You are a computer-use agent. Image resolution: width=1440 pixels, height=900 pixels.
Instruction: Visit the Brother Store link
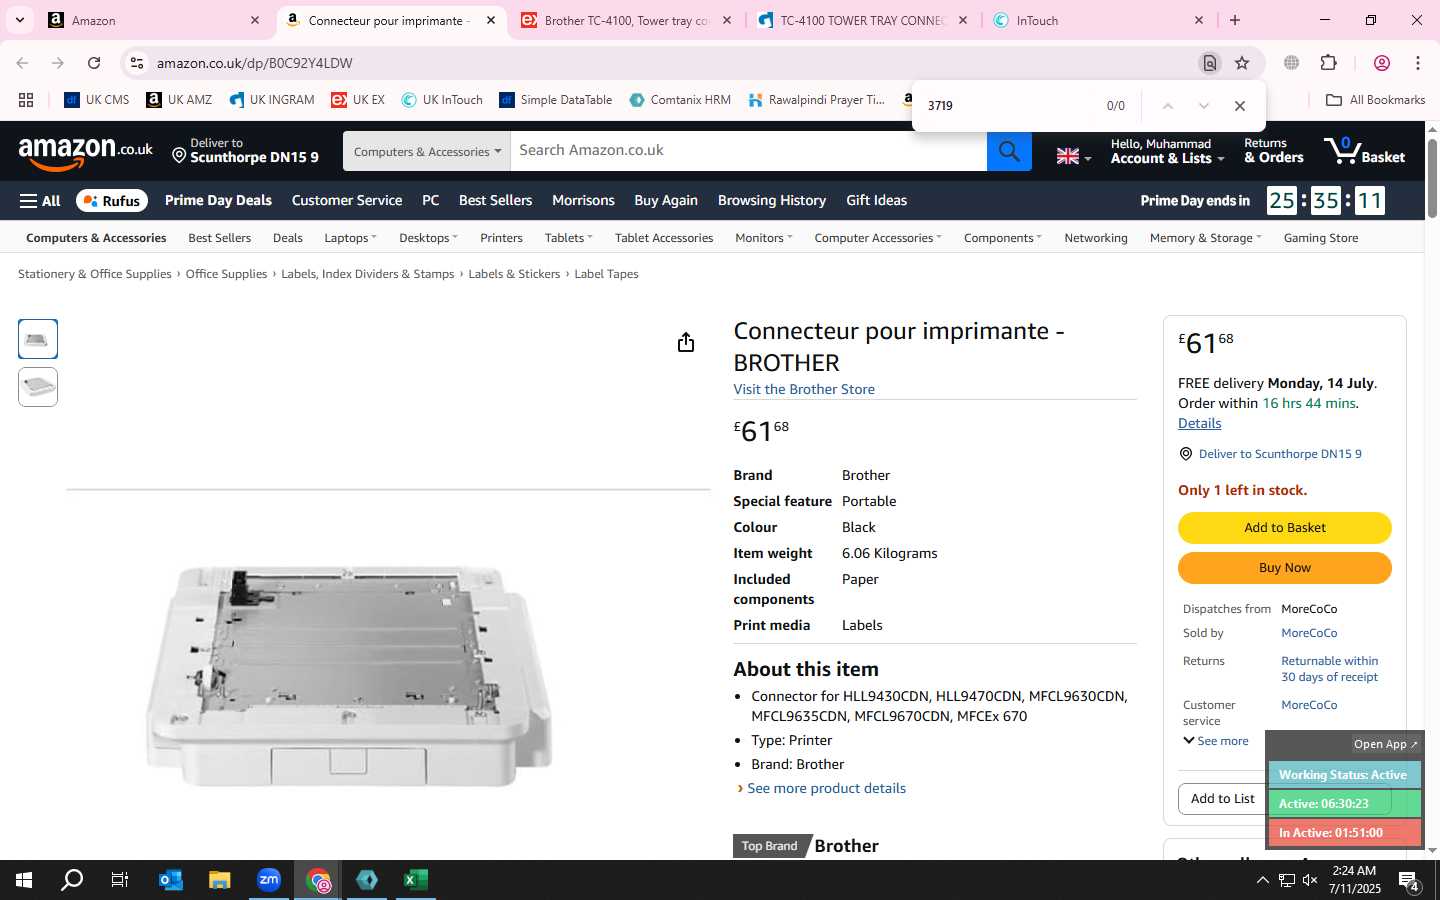(804, 390)
